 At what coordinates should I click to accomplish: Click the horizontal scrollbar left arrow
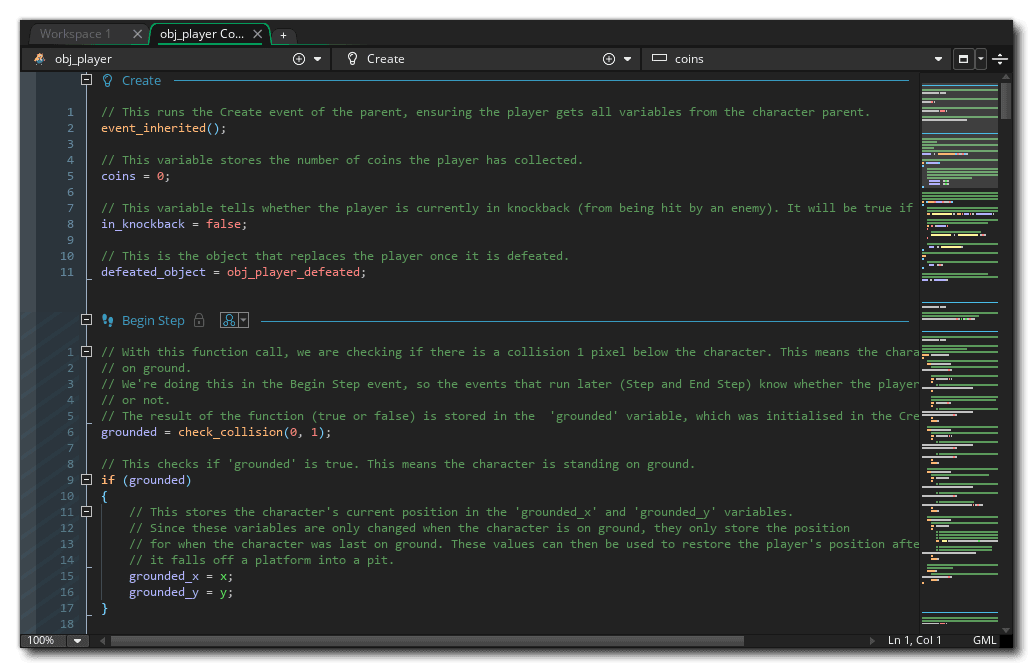(103, 640)
